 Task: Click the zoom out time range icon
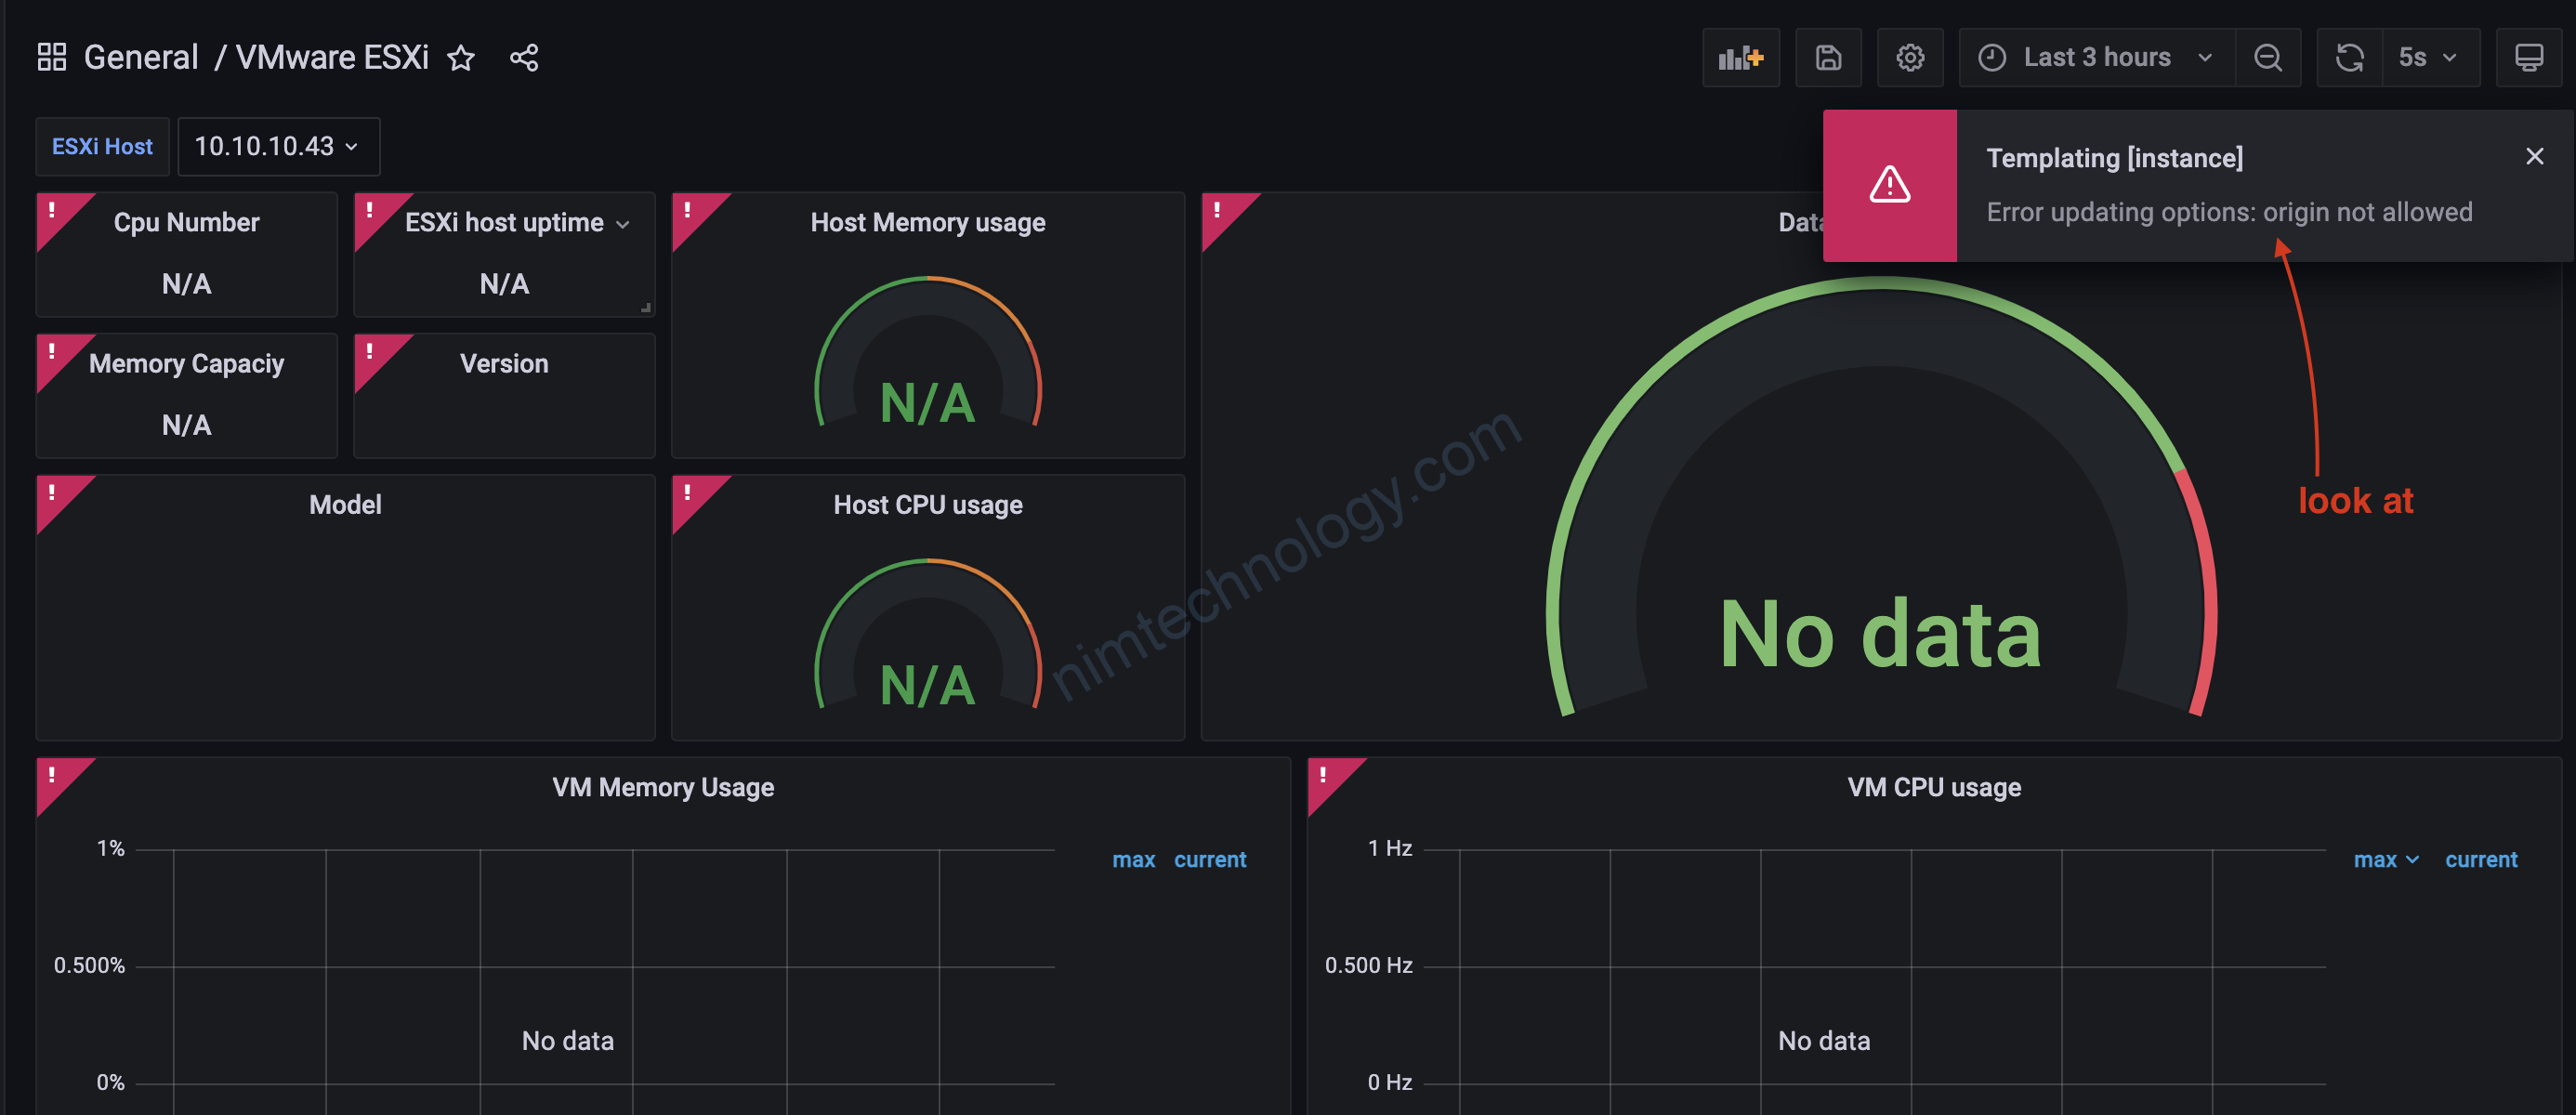click(2268, 58)
